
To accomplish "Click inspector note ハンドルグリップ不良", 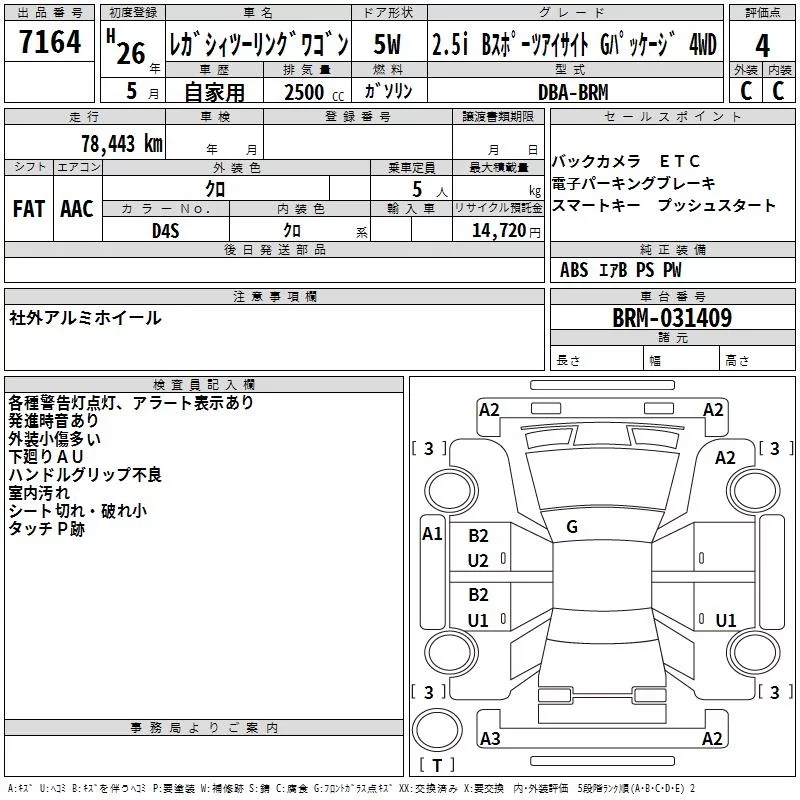I will (x=85, y=475).
